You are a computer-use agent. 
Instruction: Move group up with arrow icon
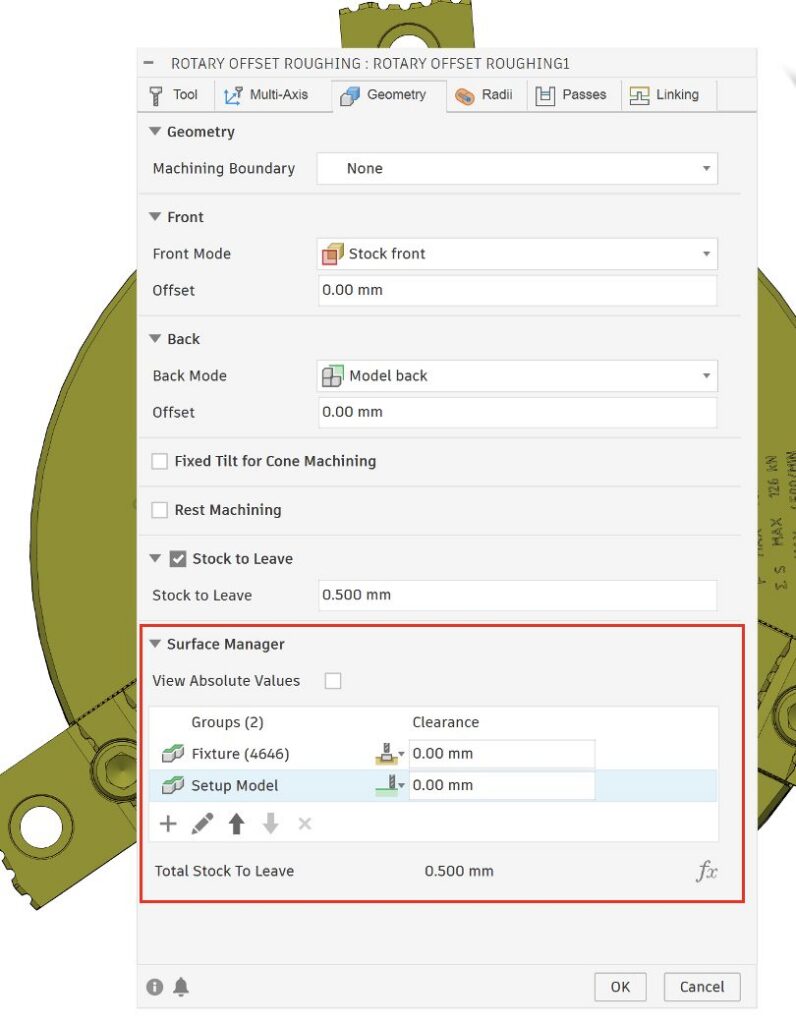click(x=236, y=824)
